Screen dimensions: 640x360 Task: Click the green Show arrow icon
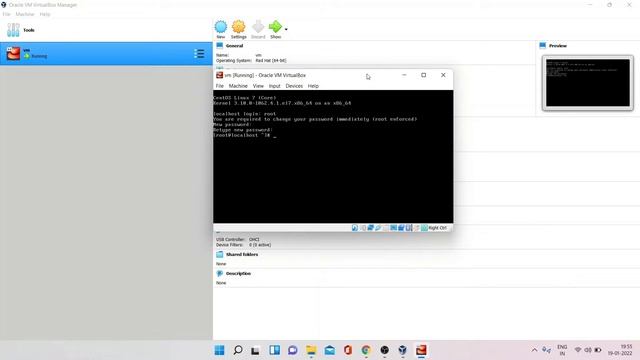pos(275,27)
